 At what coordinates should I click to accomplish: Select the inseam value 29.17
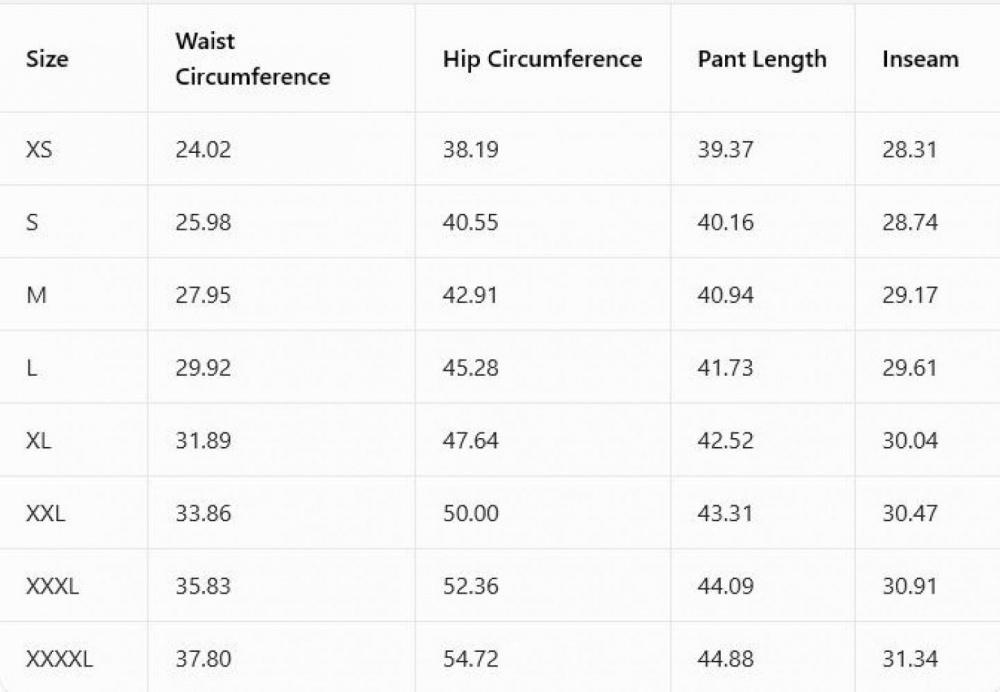pyautogui.click(x=909, y=295)
